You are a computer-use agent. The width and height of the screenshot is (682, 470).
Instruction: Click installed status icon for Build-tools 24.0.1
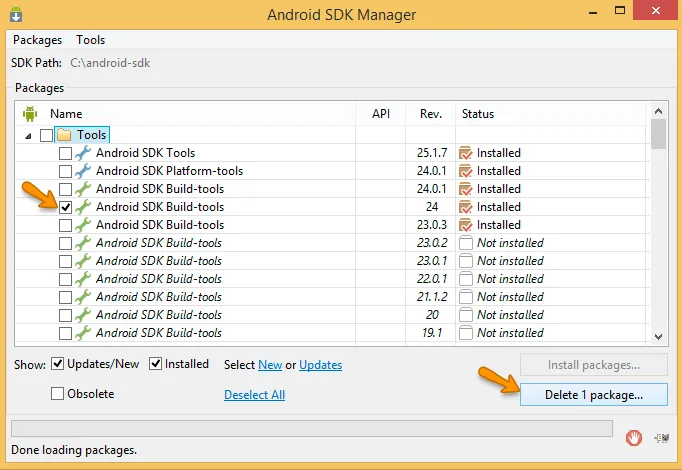pos(465,189)
